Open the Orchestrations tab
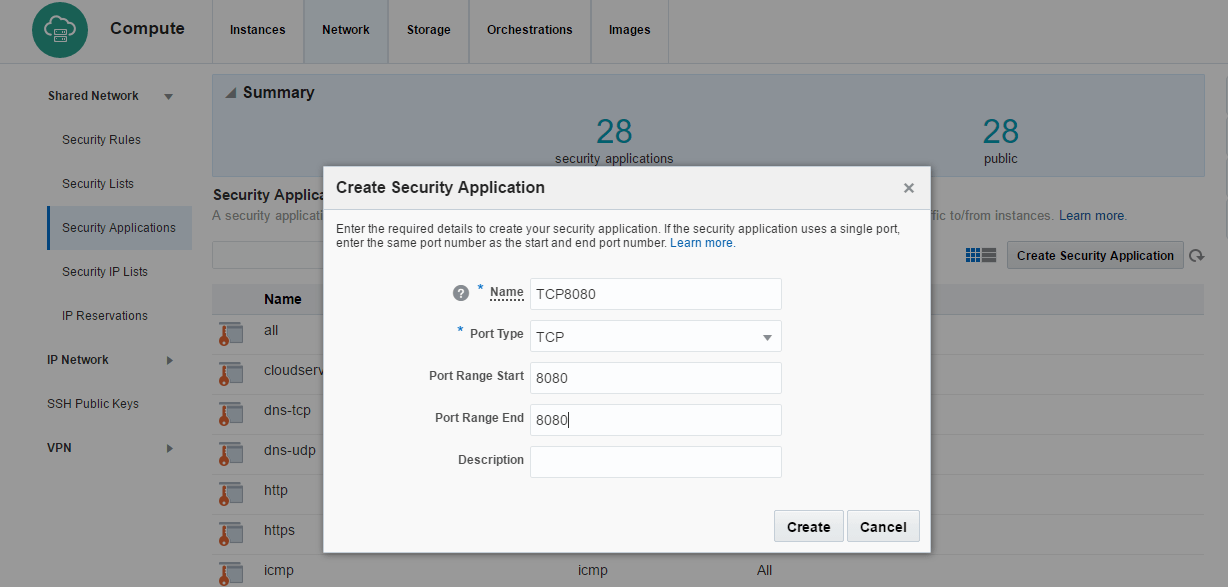 (x=529, y=30)
